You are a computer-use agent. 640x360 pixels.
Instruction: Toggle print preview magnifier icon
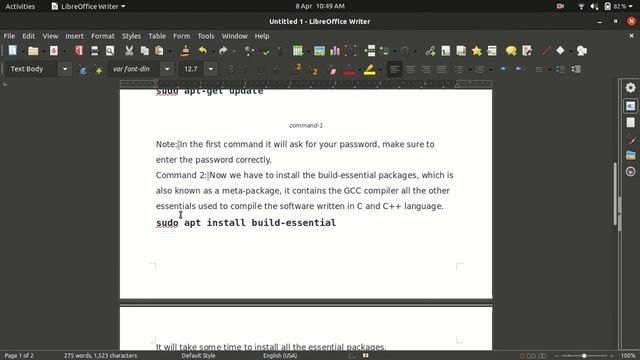pos(110,51)
